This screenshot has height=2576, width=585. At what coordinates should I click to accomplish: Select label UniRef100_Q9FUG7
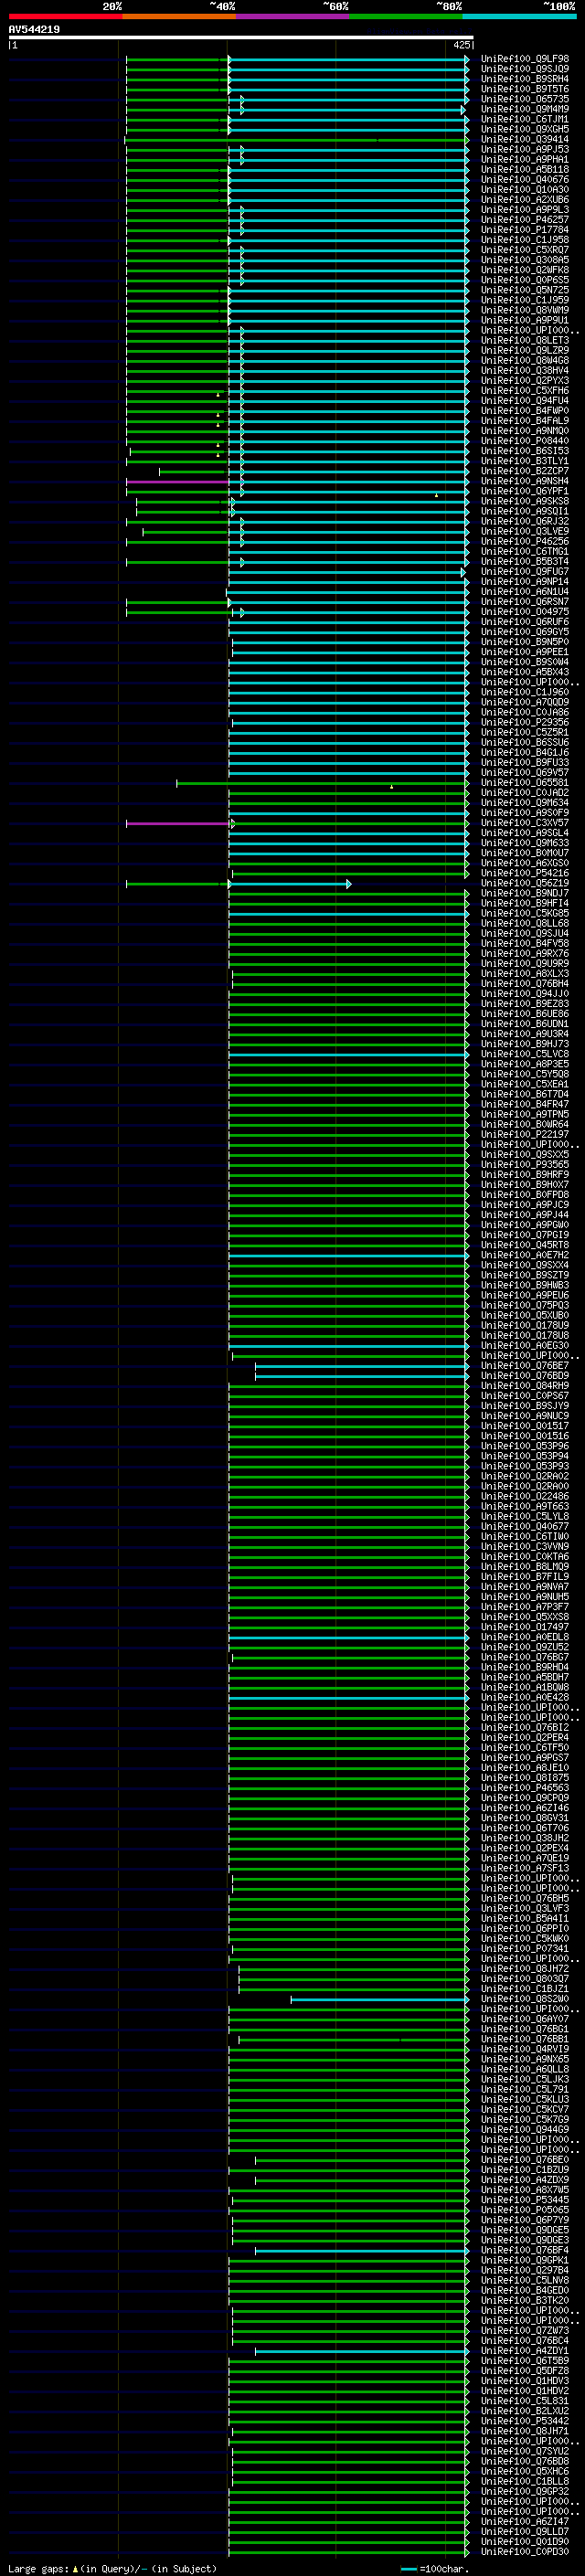(525, 572)
